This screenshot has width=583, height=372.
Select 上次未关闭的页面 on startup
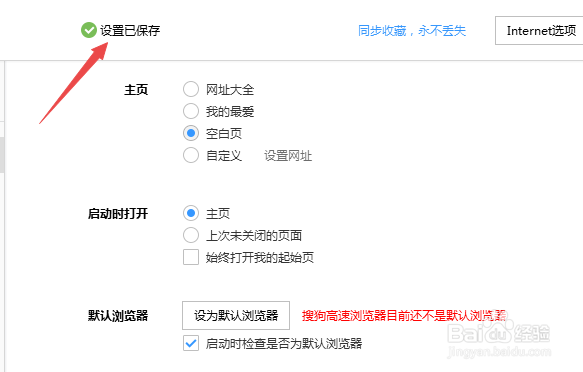[191, 235]
